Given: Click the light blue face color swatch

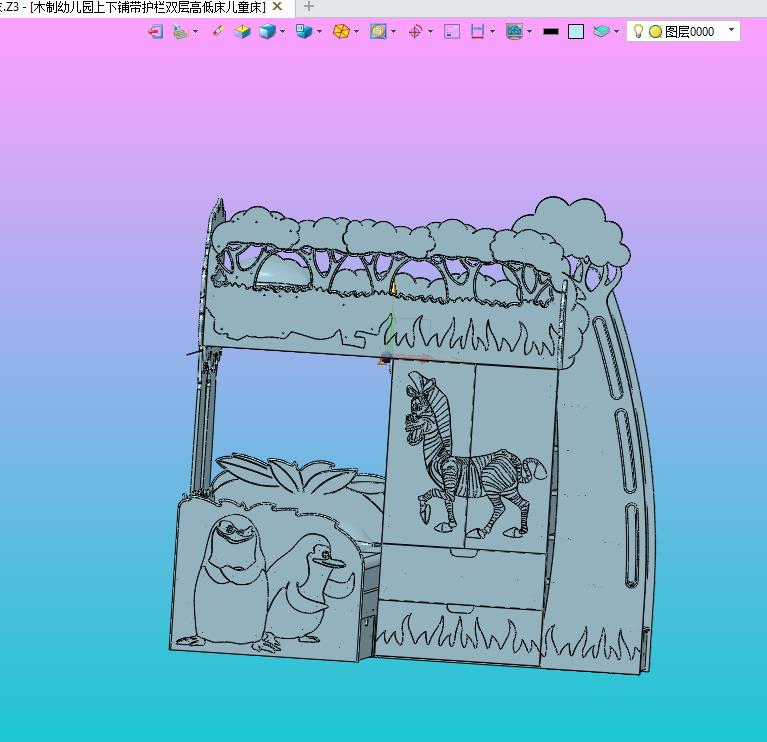Looking at the screenshot, I should click(x=576, y=32).
